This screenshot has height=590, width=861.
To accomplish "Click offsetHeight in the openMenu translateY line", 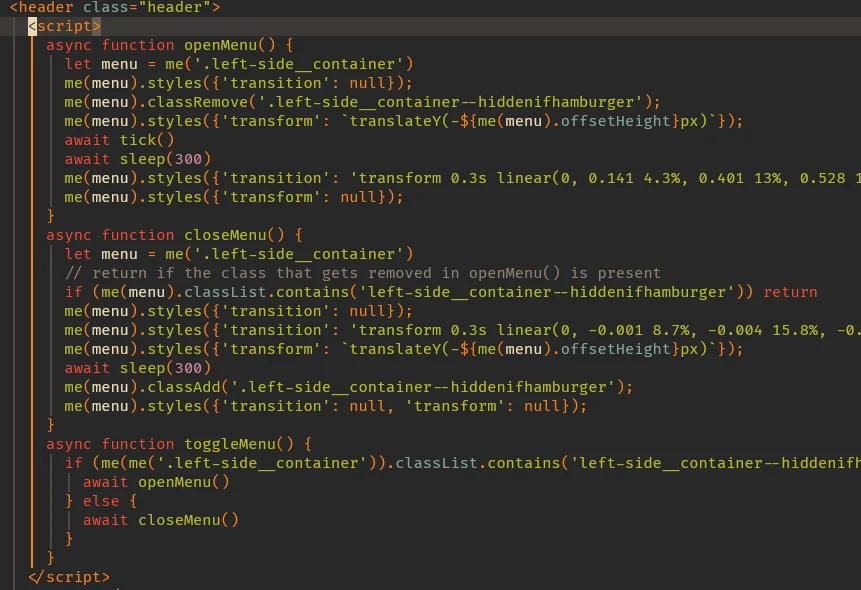I will 615,121.
